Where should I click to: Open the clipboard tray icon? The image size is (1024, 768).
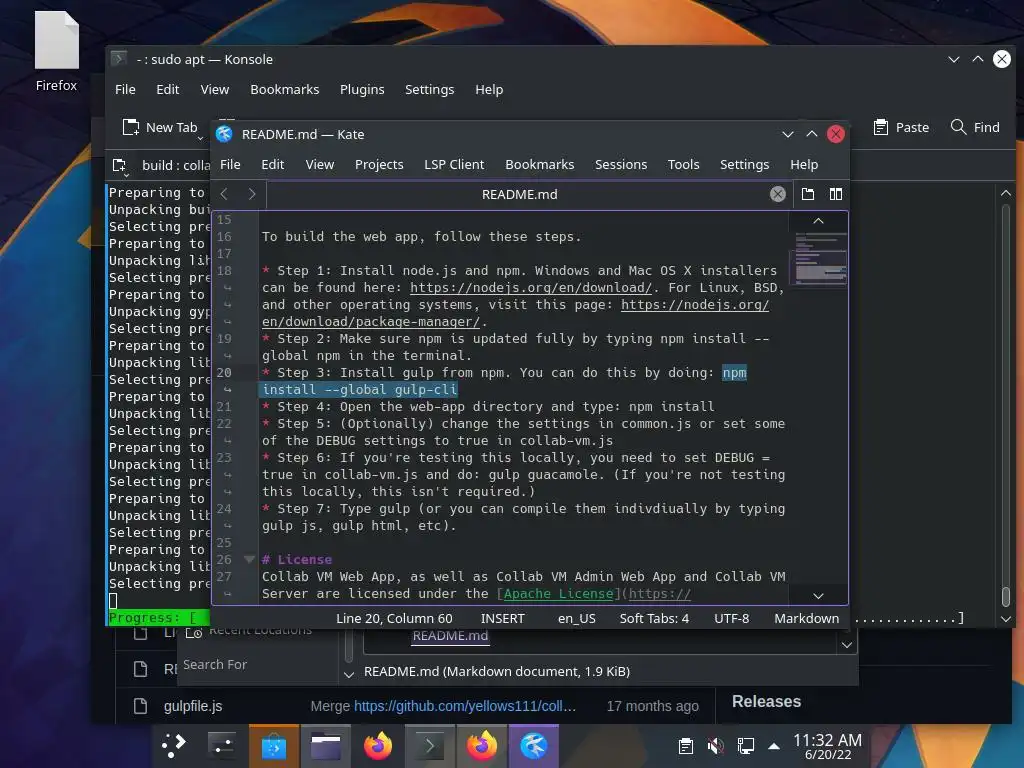pyautogui.click(x=686, y=746)
